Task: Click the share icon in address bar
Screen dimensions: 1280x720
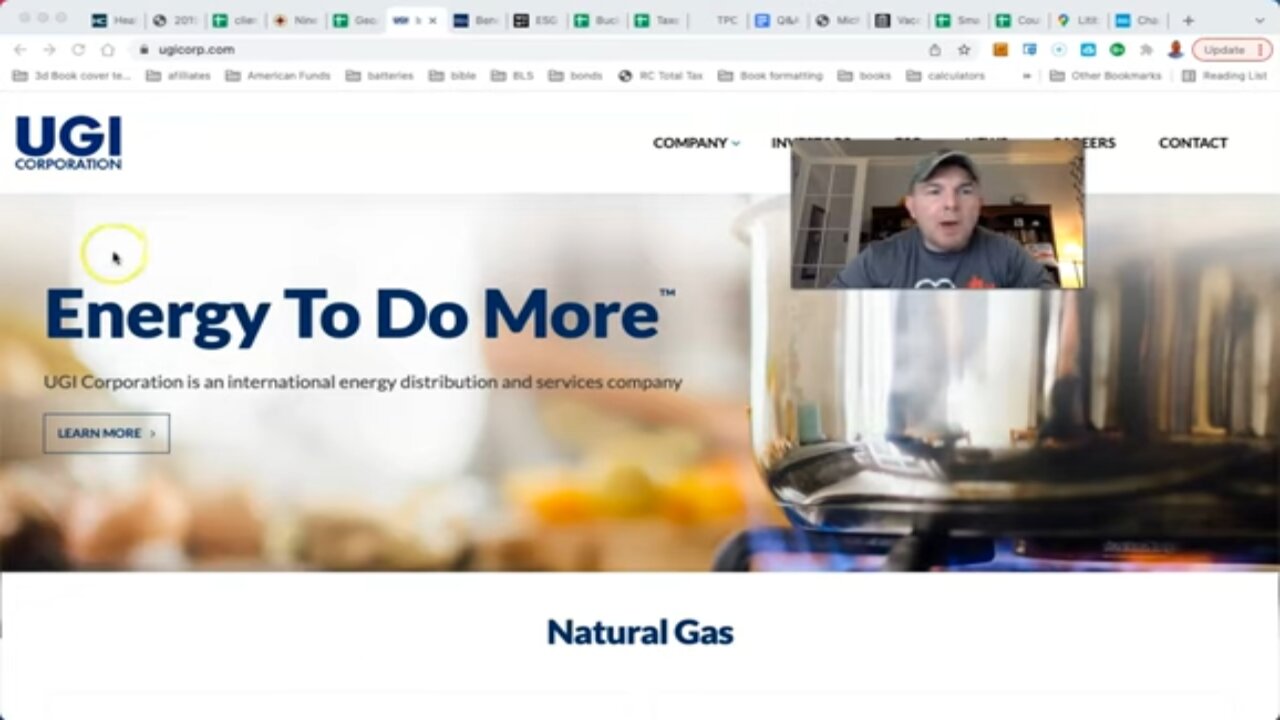Action: [935, 49]
